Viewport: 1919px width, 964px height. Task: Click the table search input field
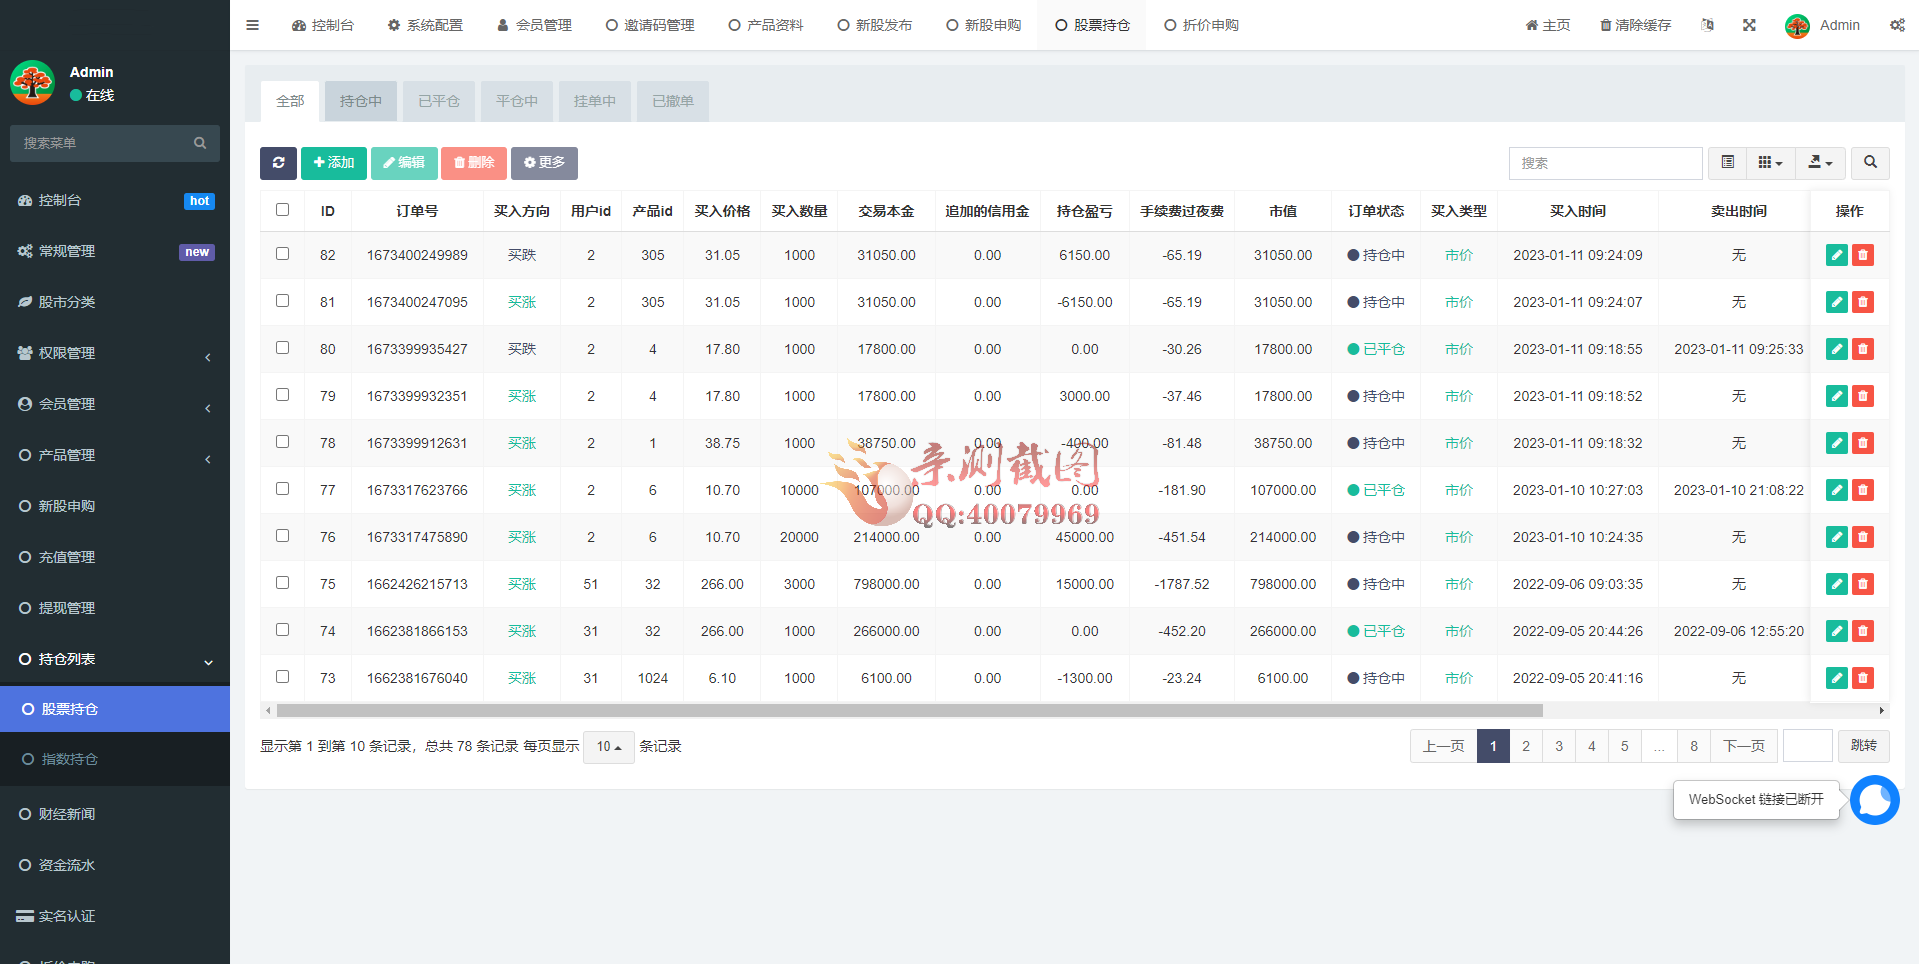(x=1605, y=162)
